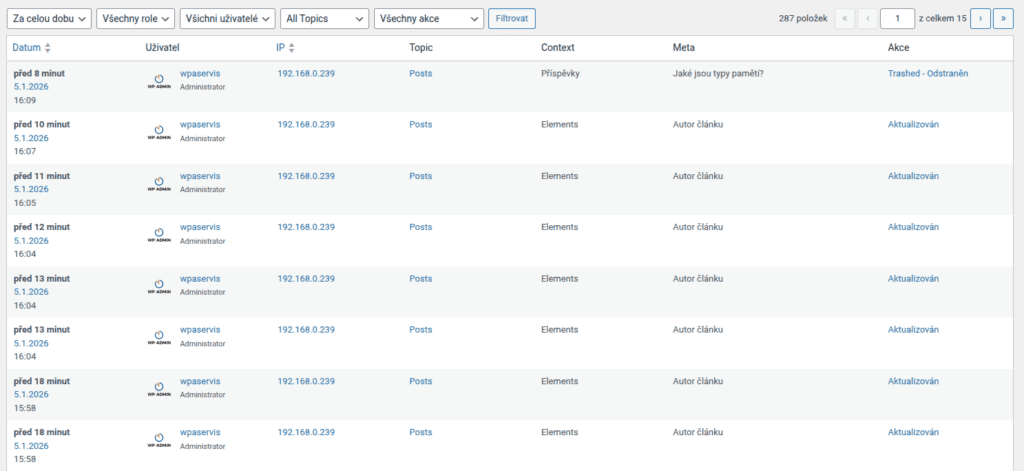Click 5.1.2026 date link in first row
This screenshot has height=471, width=1024.
[x=31, y=86]
